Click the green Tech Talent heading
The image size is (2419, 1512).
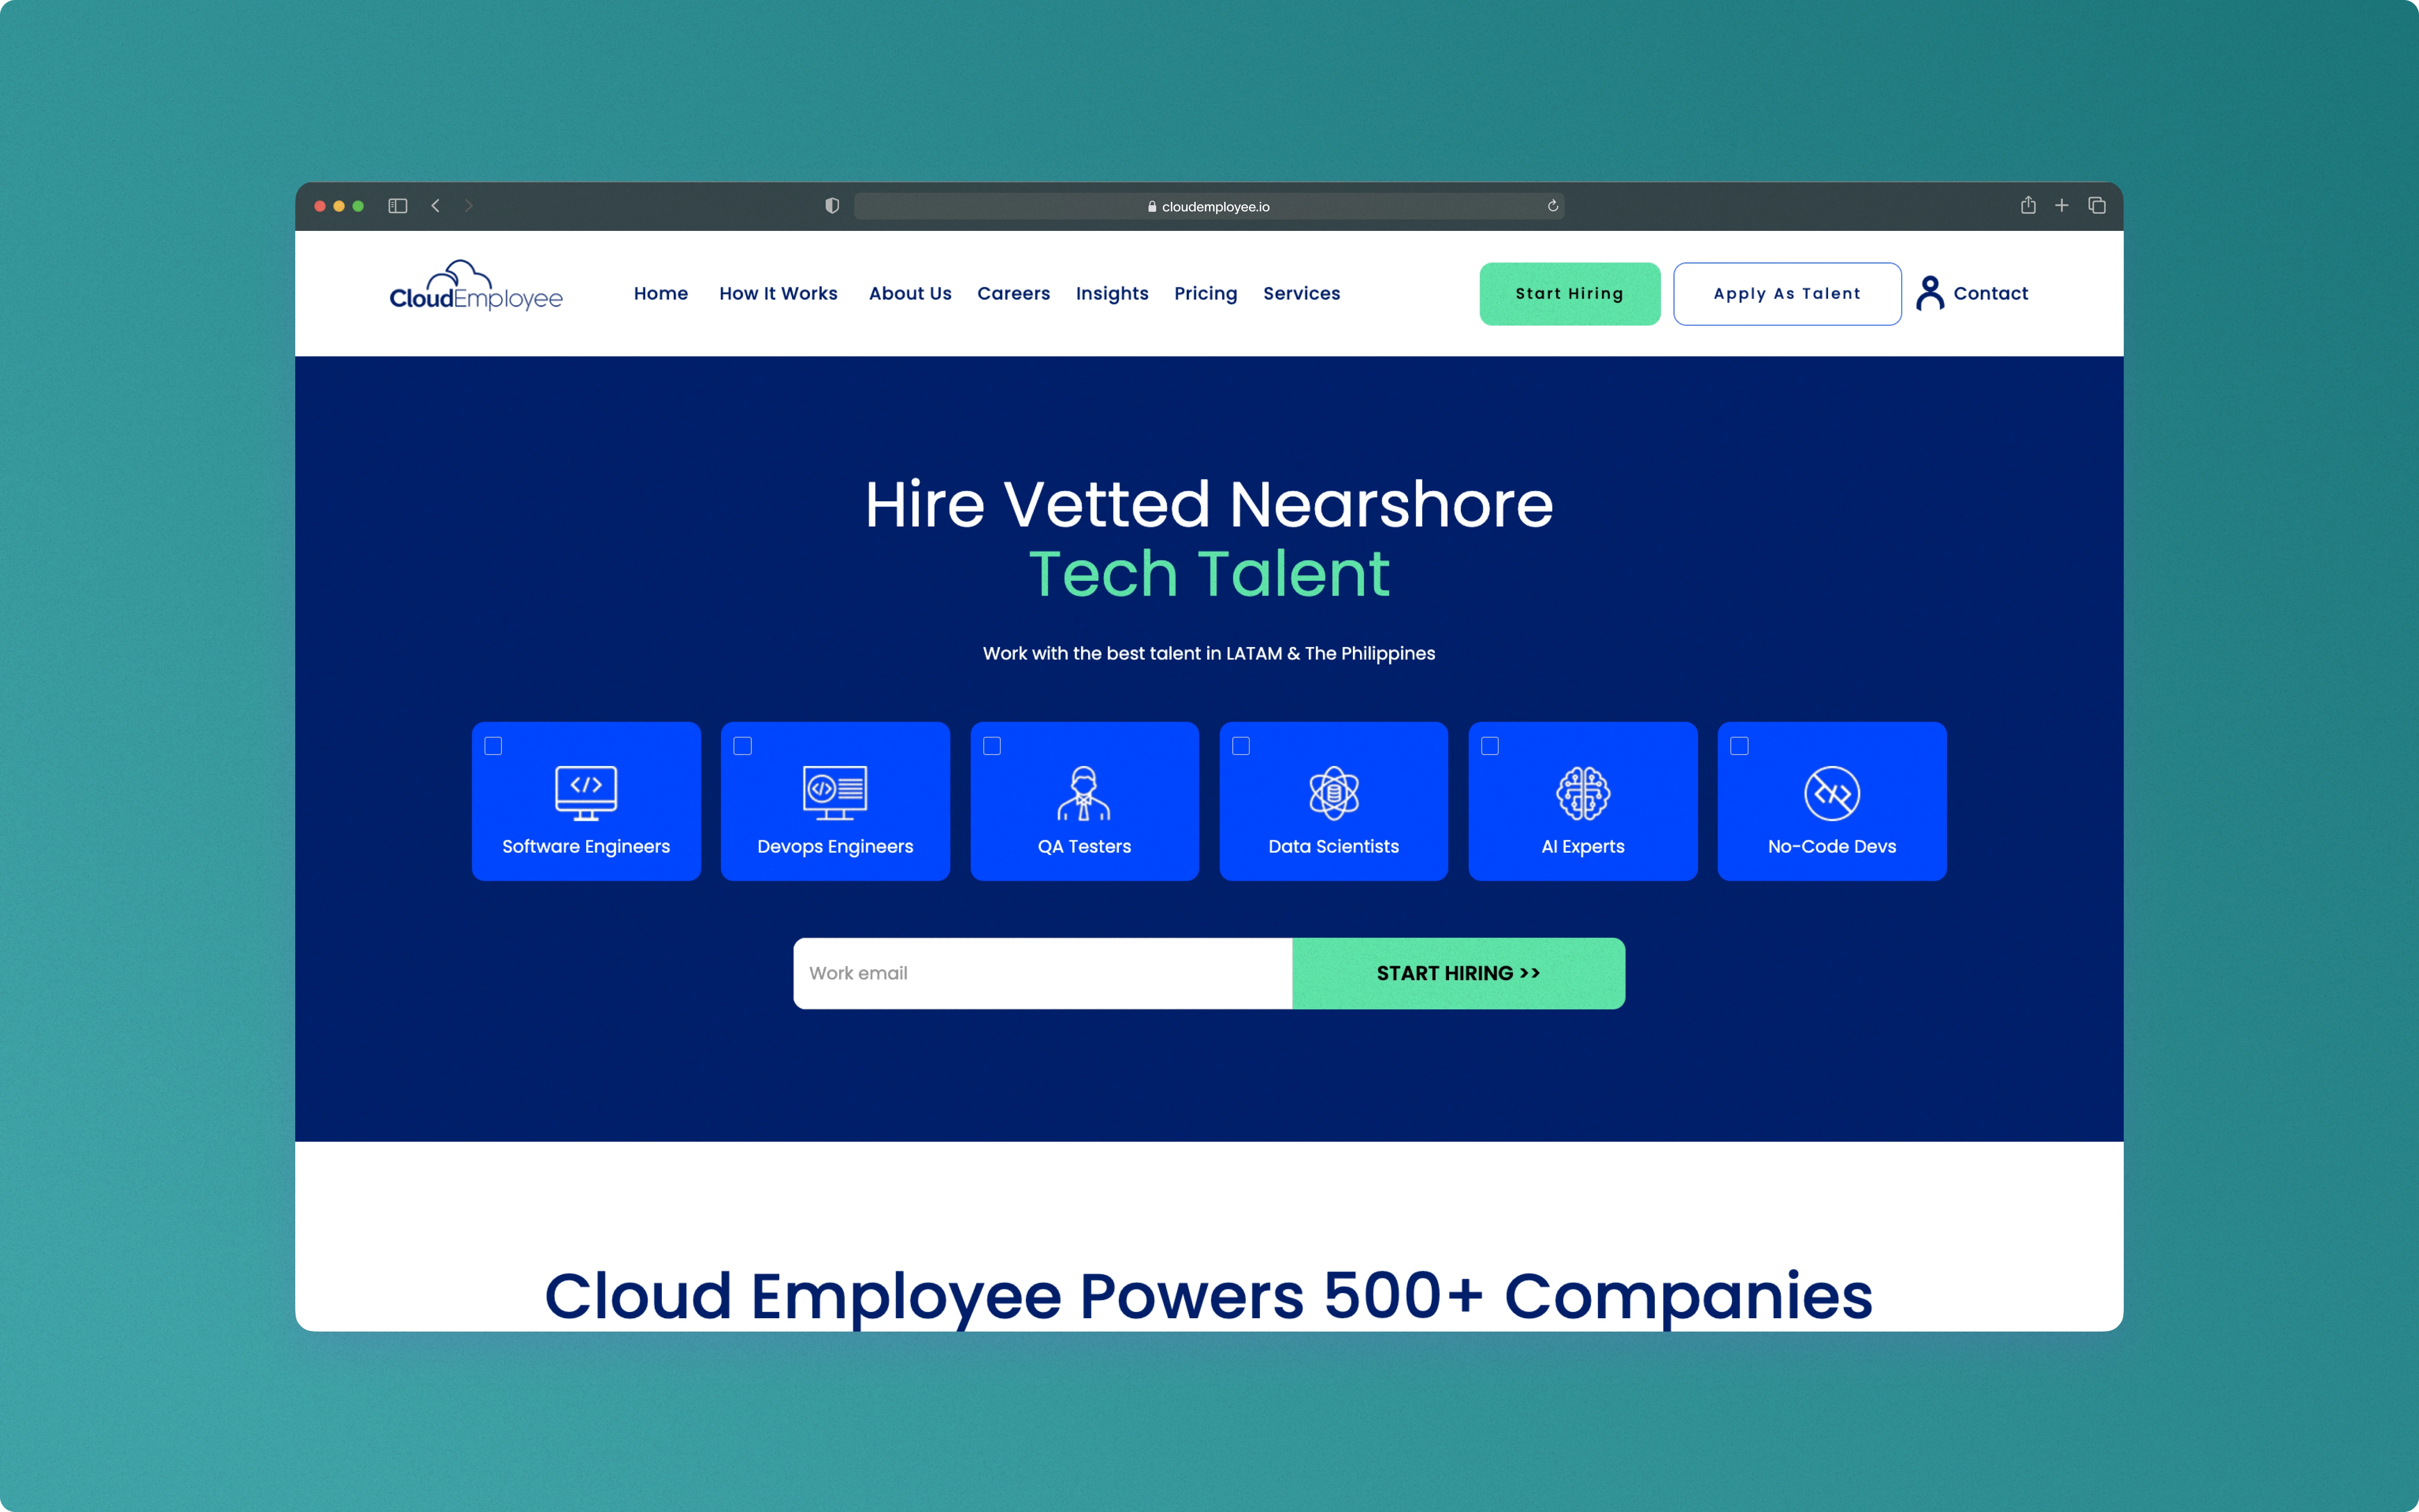[1209, 574]
